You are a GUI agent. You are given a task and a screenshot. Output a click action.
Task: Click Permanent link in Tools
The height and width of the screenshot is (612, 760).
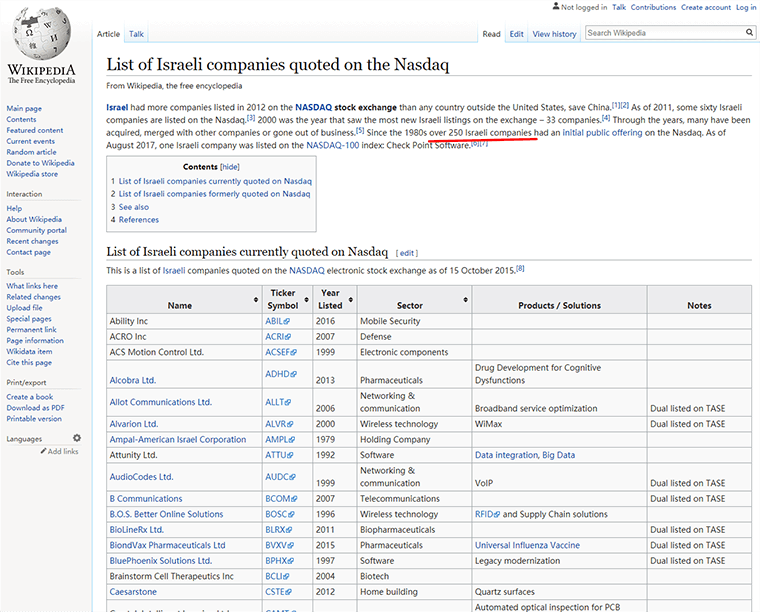32,330
